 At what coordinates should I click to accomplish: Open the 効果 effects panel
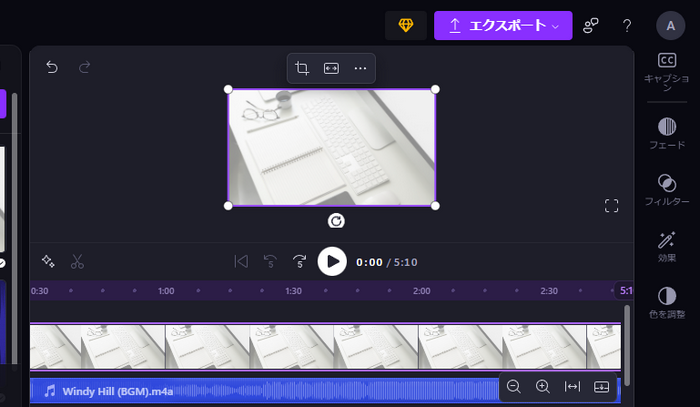667,246
